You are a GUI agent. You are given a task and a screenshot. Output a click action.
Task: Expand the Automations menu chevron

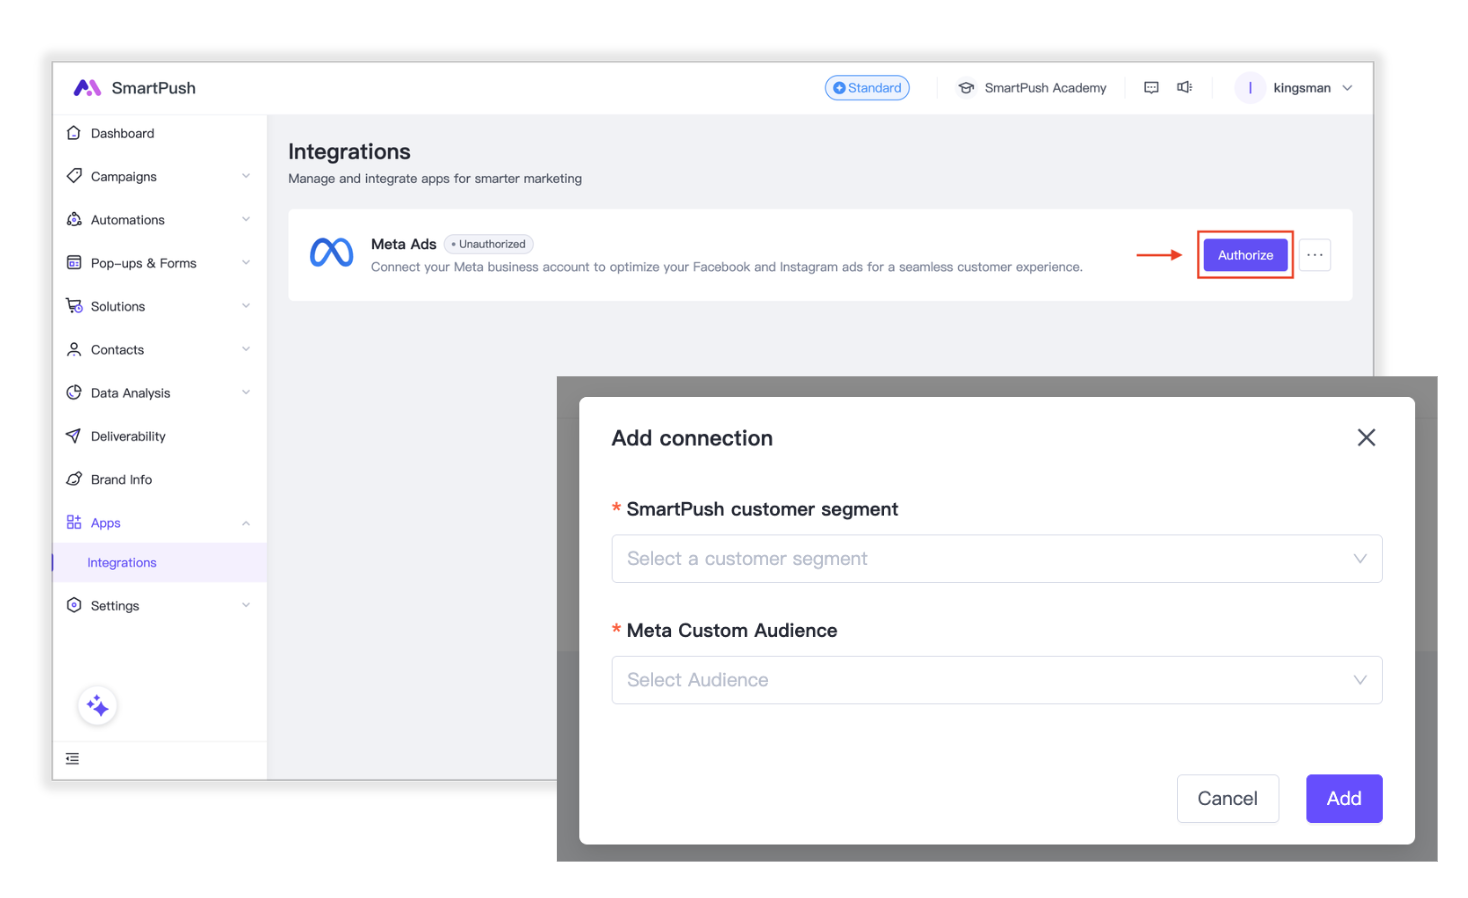pyautogui.click(x=246, y=219)
